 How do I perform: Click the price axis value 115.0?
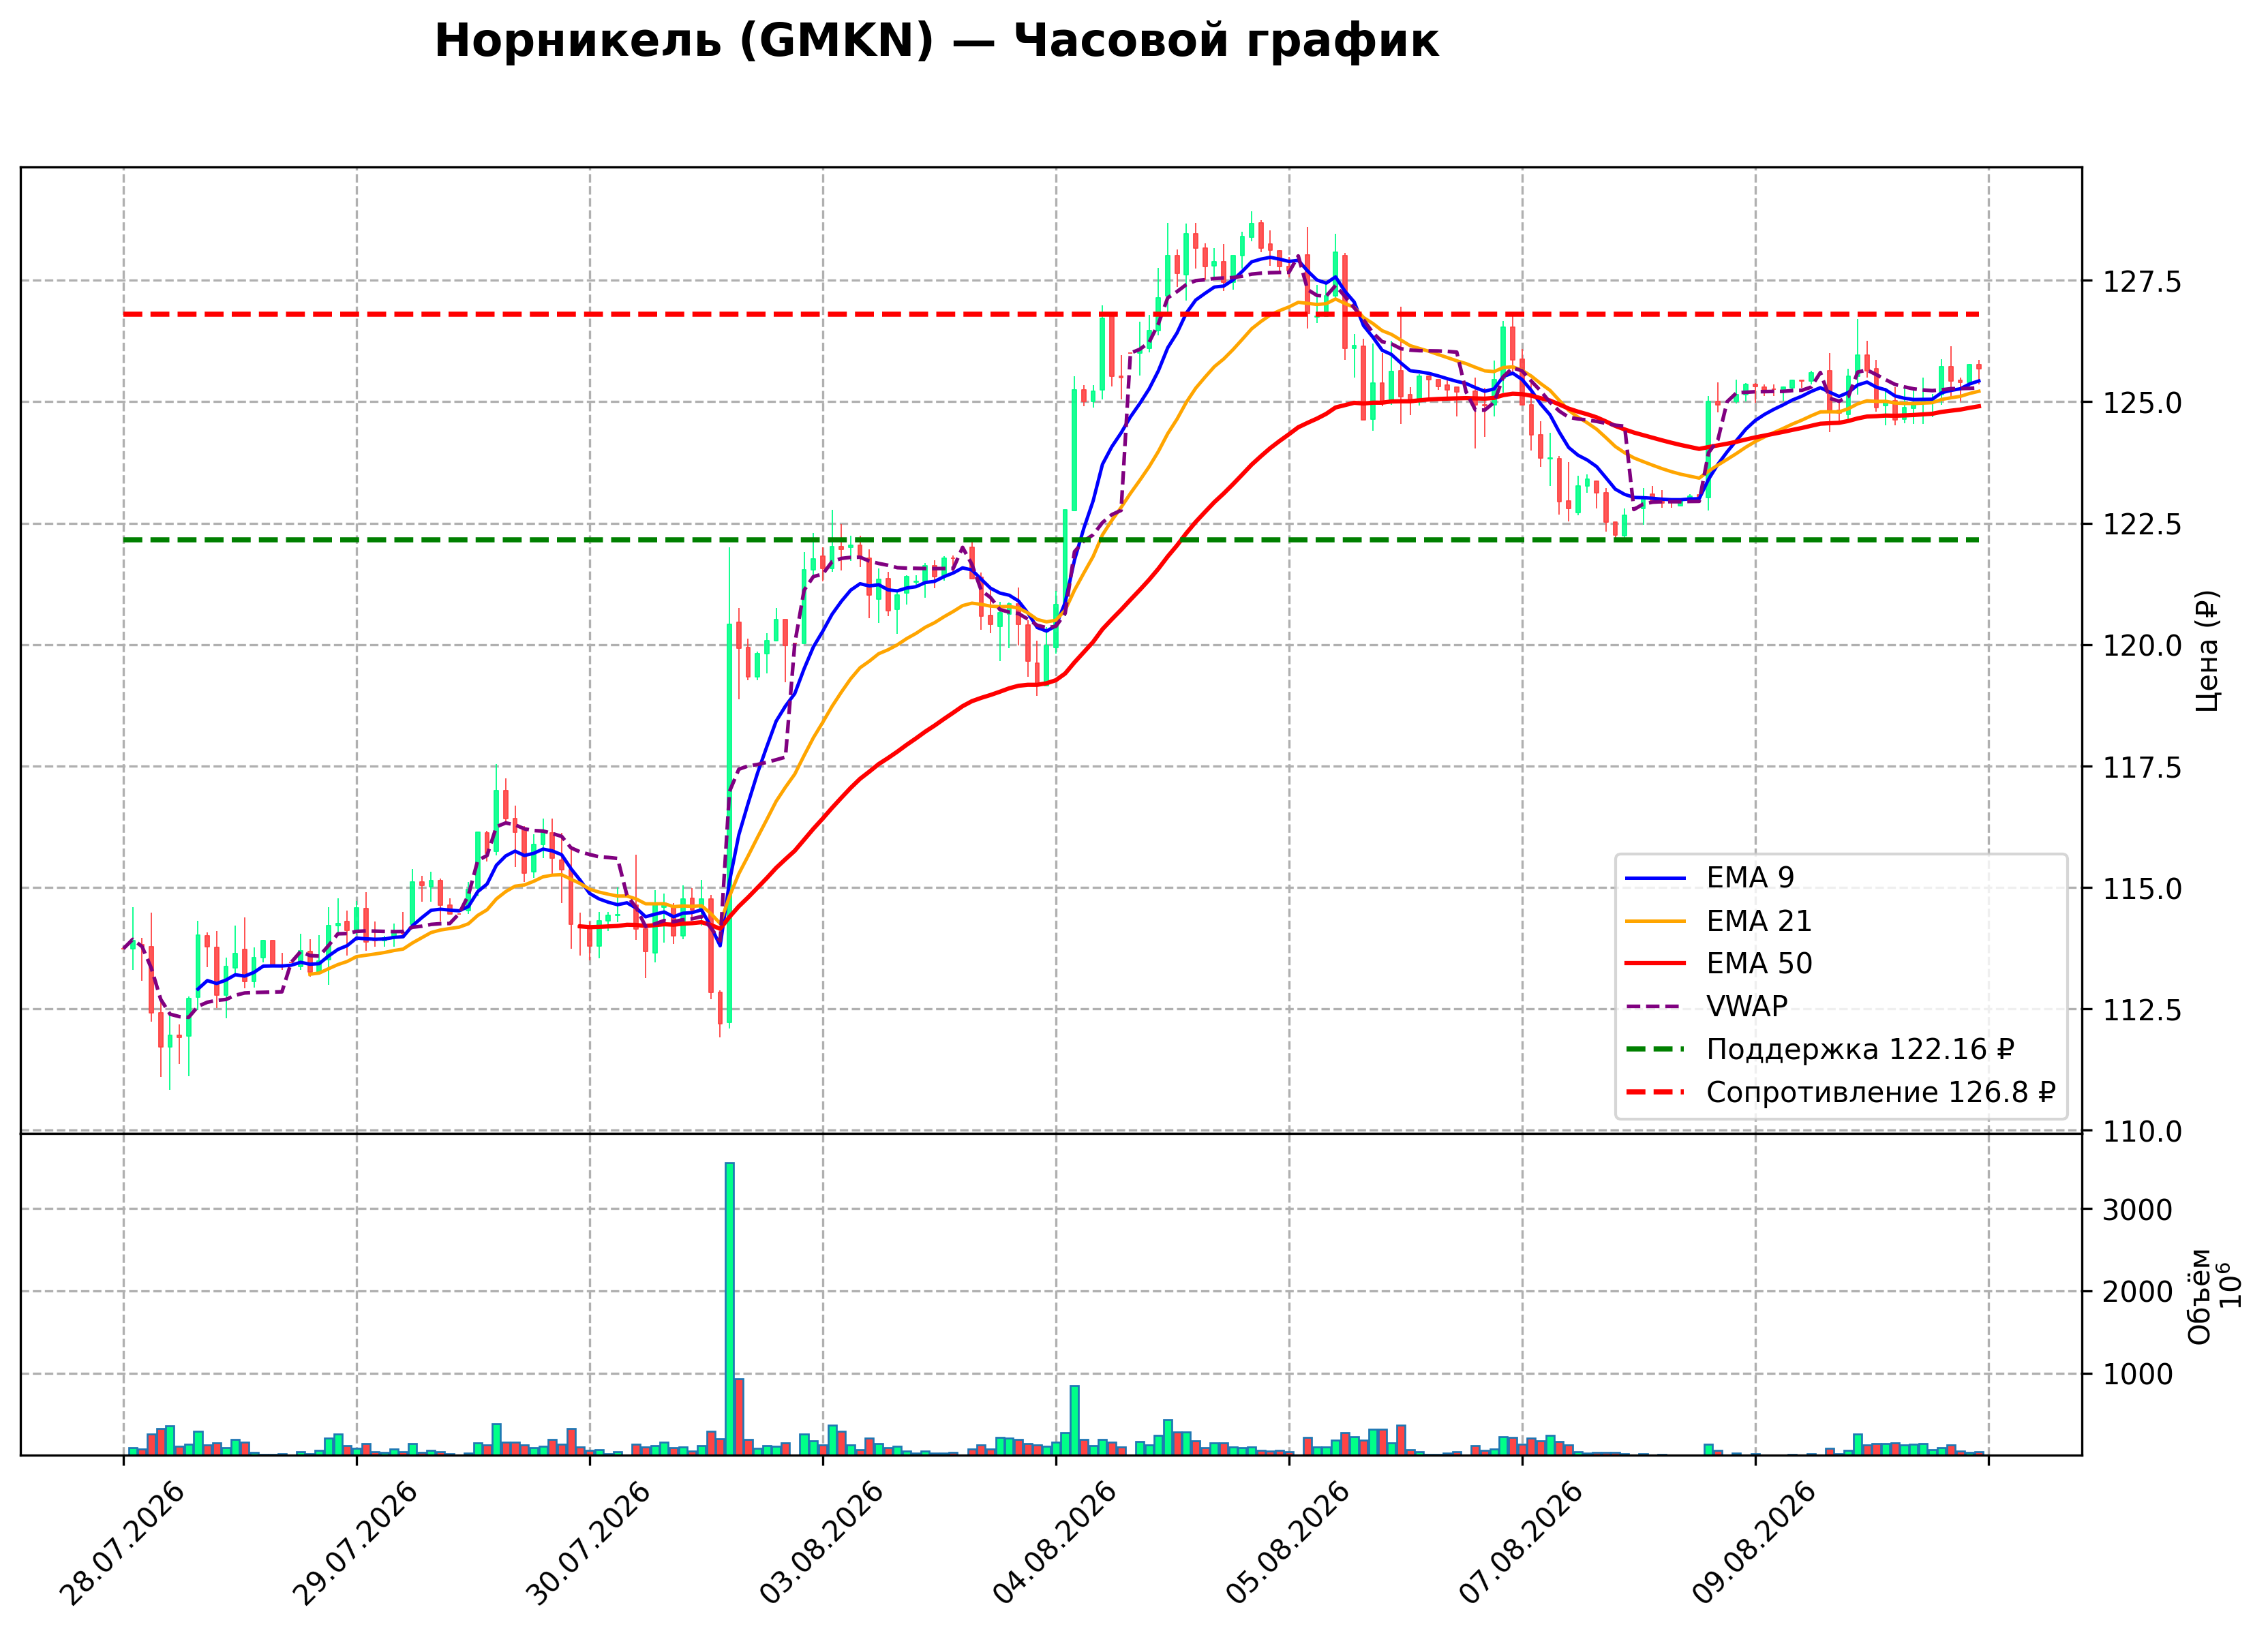tap(2142, 889)
